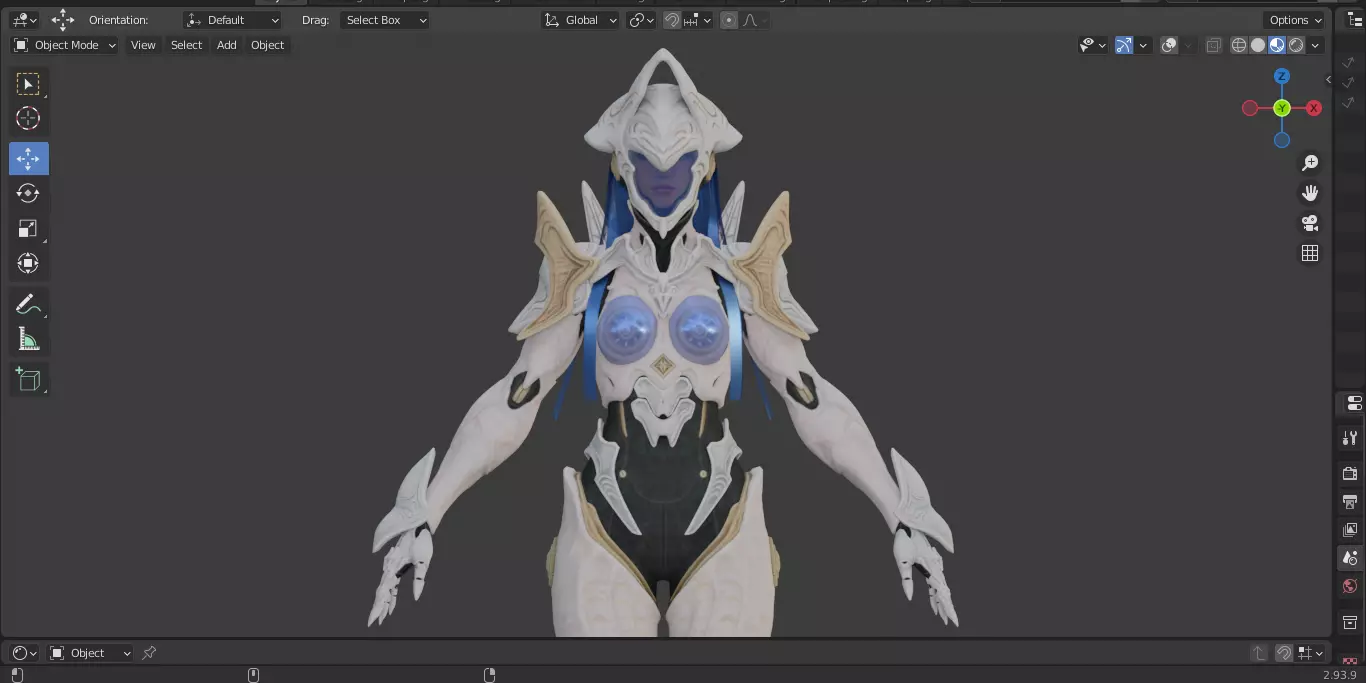The width and height of the screenshot is (1366, 683).
Task: Click the red X axis on navigation gizmo
Action: (x=1314, y=108)
